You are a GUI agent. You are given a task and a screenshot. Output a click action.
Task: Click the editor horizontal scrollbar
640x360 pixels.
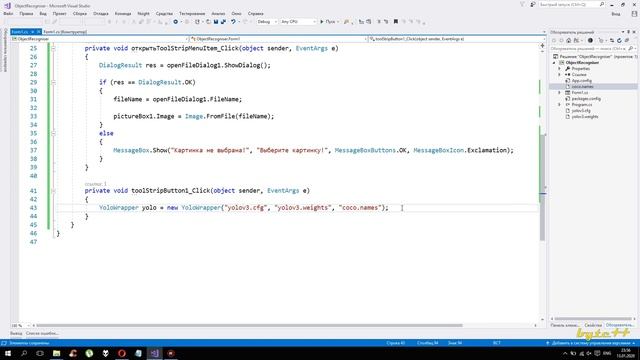[249, 326]
